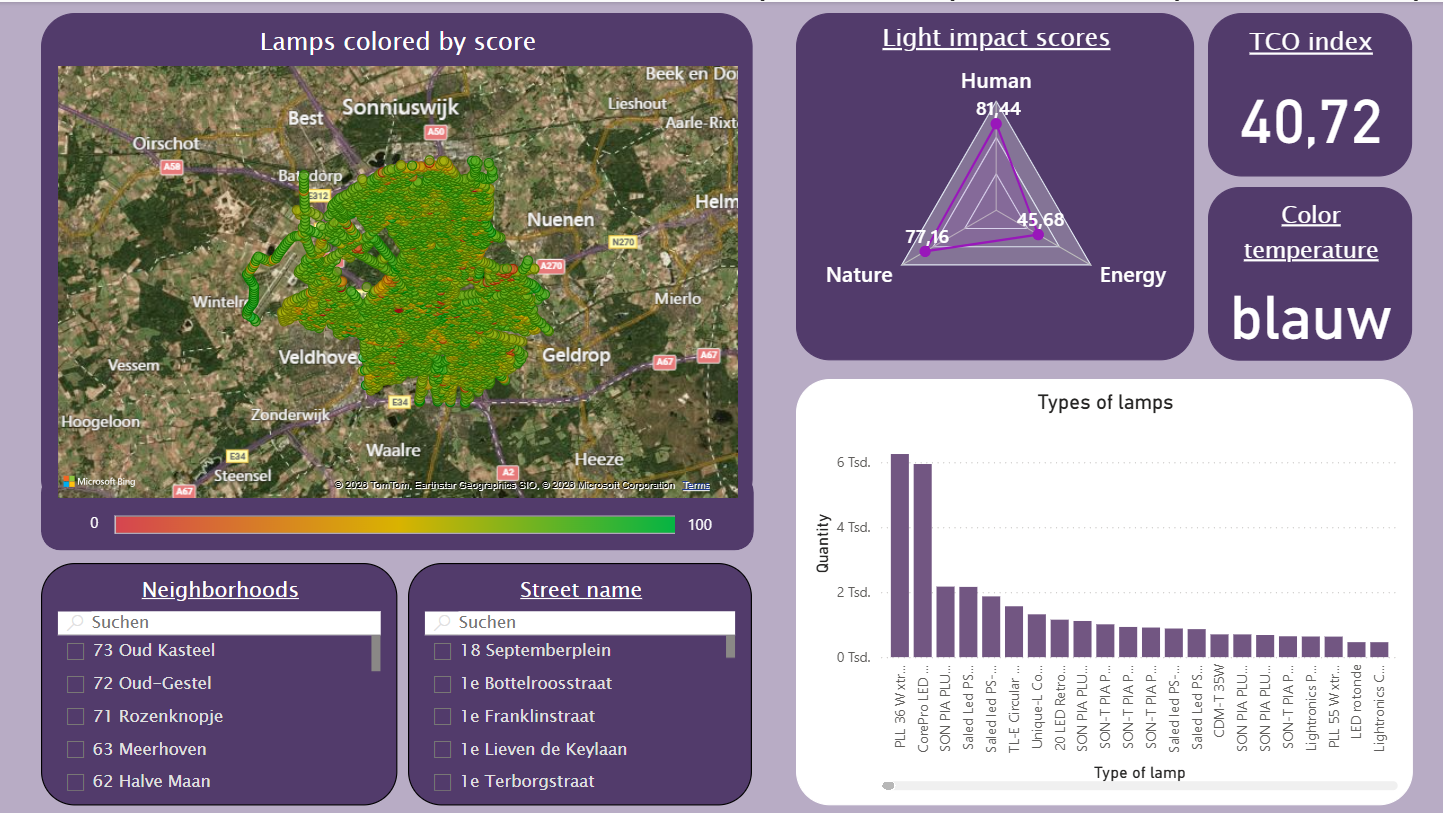Click the 0-100 score color gradient legend
Viewport: 1443px width, 813px height.
397,522
